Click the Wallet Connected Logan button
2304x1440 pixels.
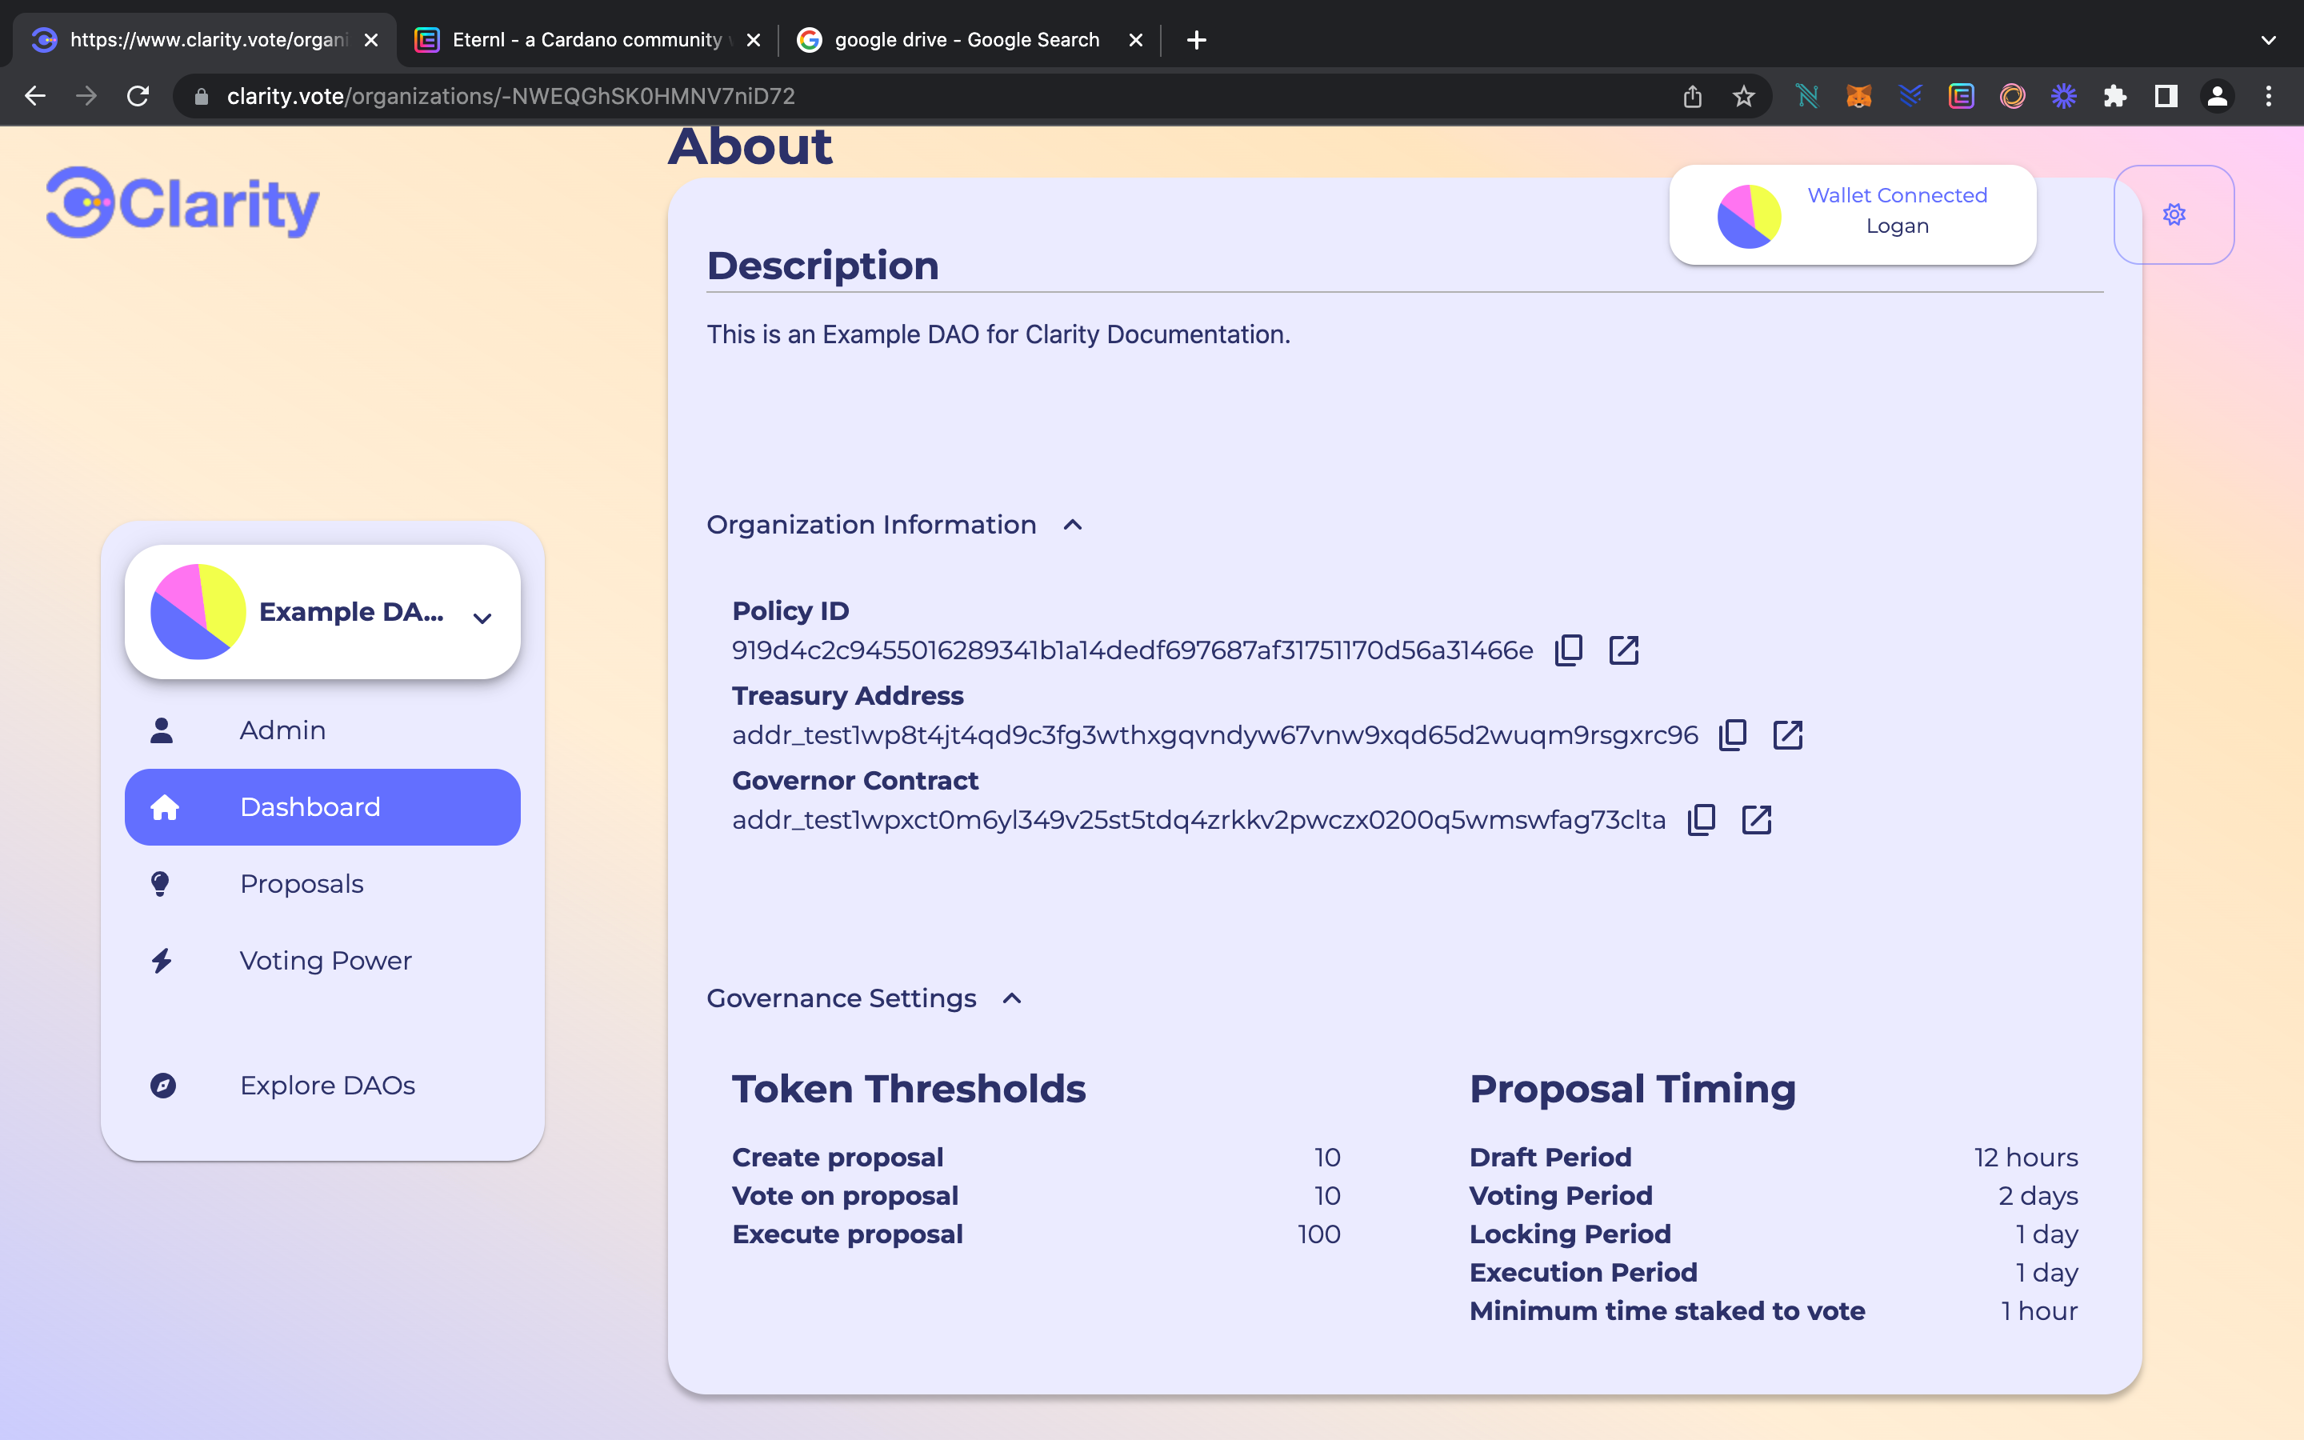1852,215
